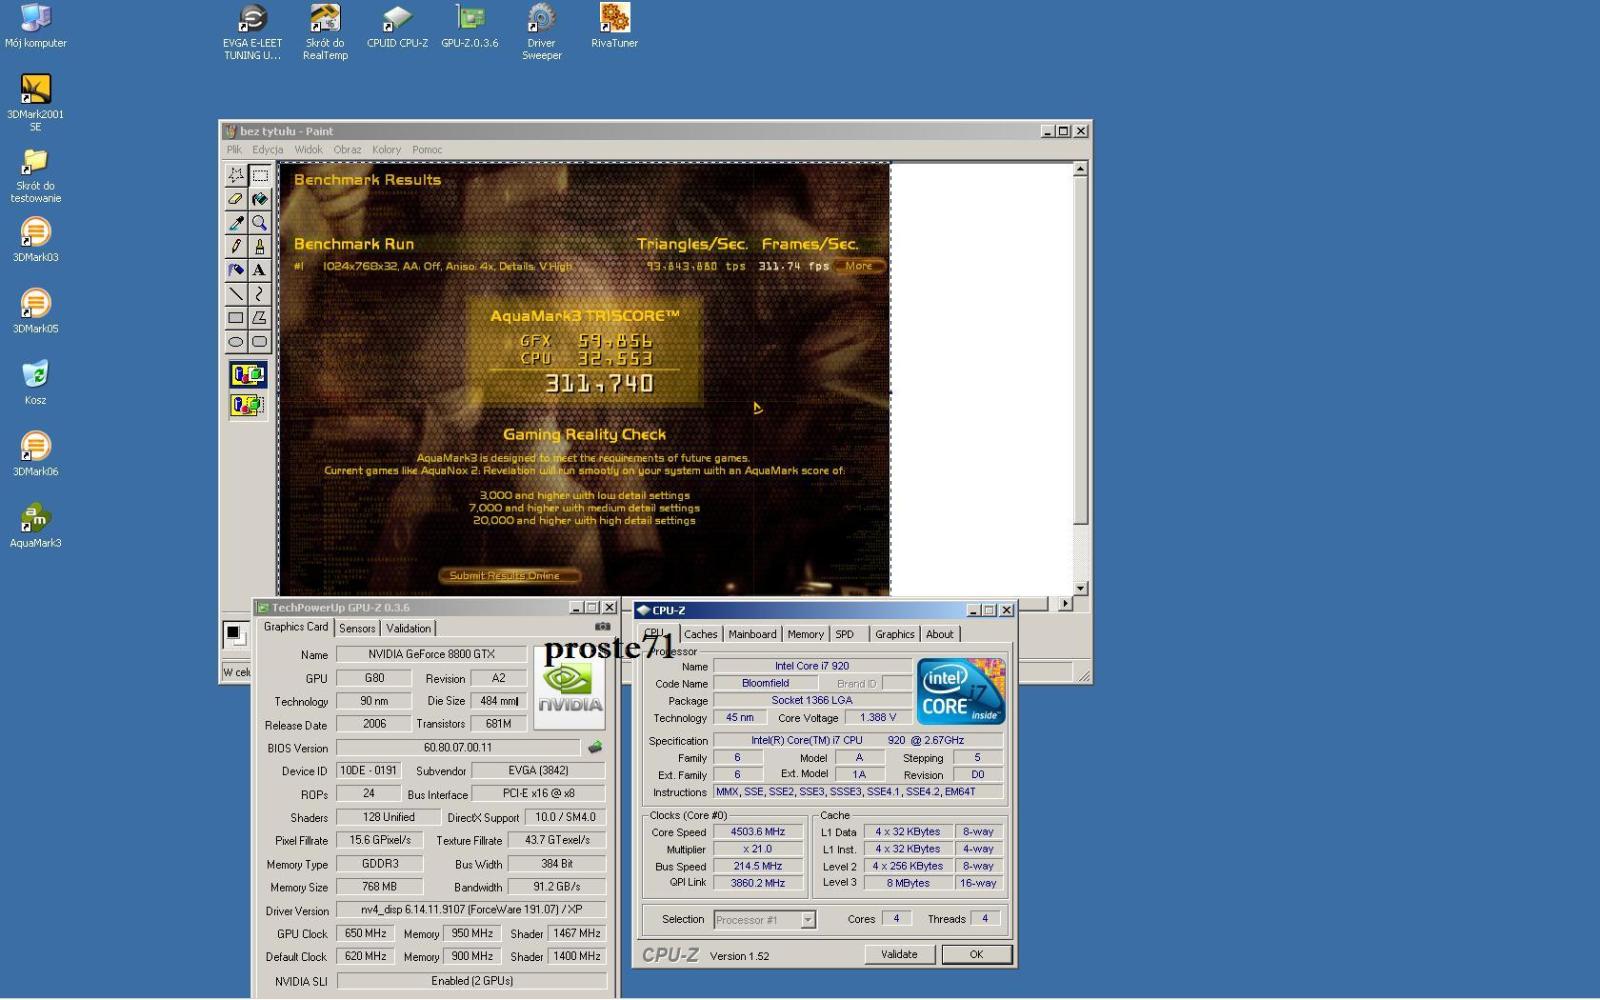Click Submit Results Online in AquaMark image
Viewport: 1600px width, 1000px height.
click(511, 575)
